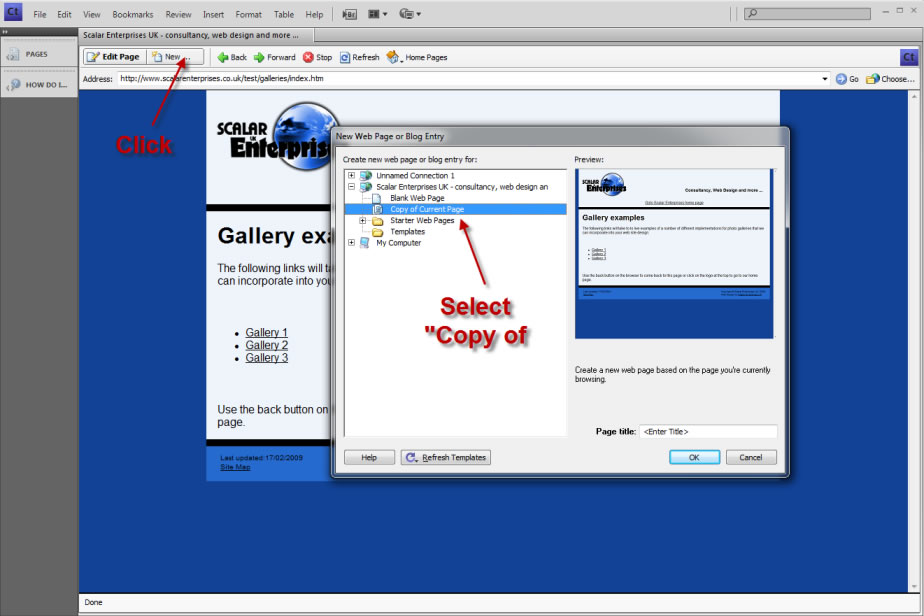924x616 pixels.
Task: Click the Unnamed Connection 1 globe icon
Action: (365, 176)
